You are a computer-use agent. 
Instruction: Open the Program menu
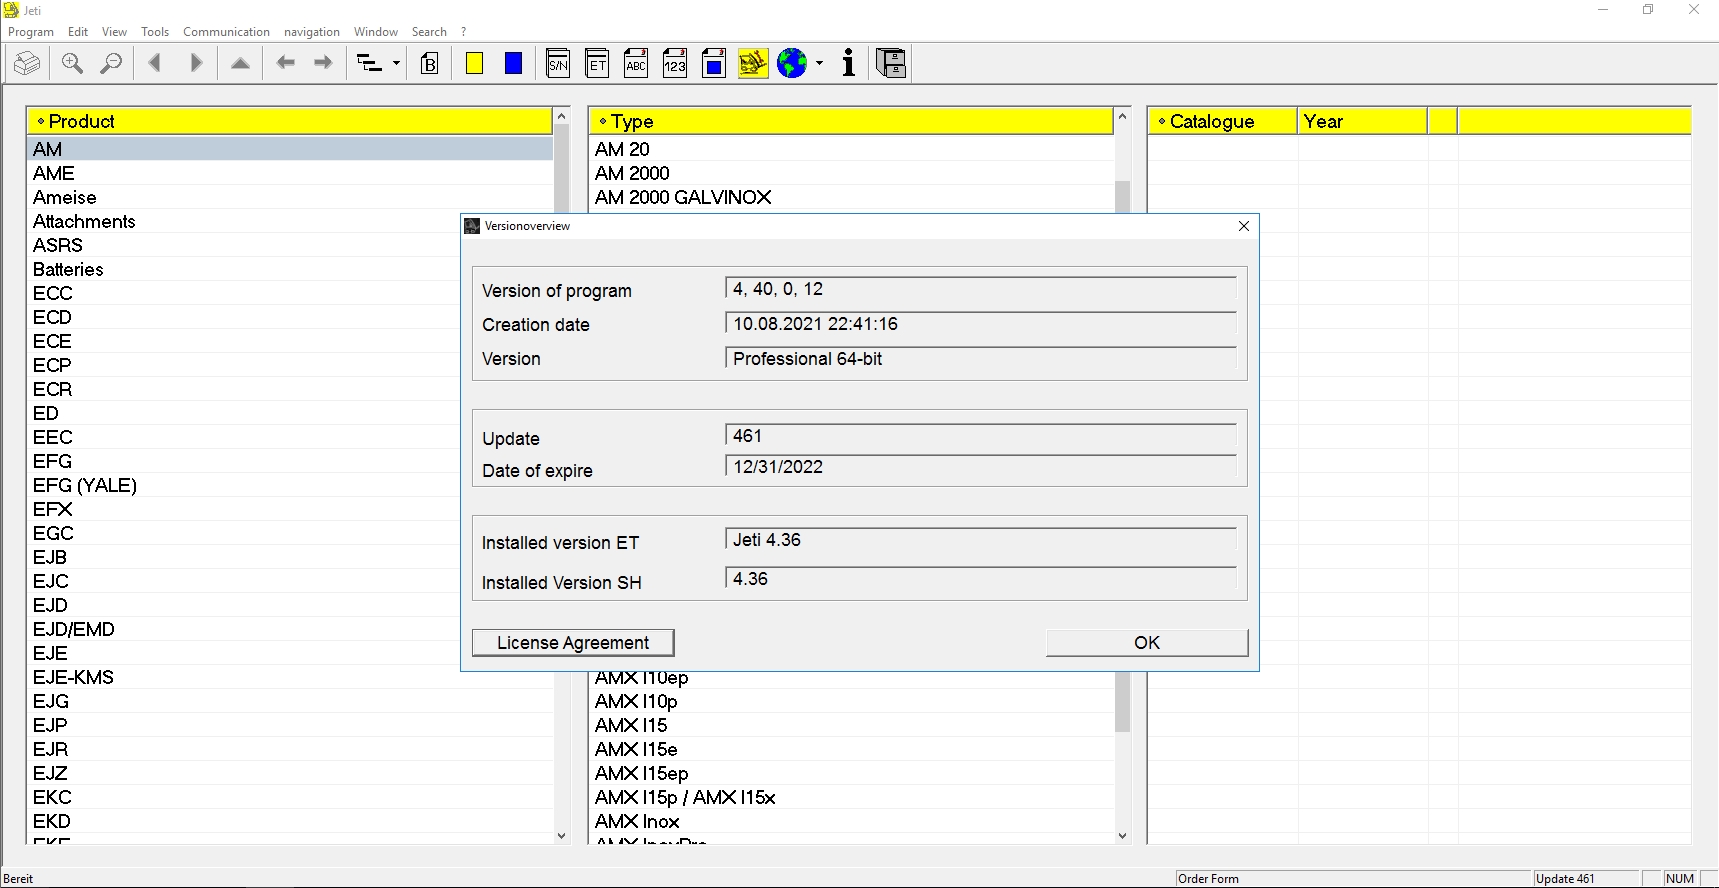click(x=31, y=32)
